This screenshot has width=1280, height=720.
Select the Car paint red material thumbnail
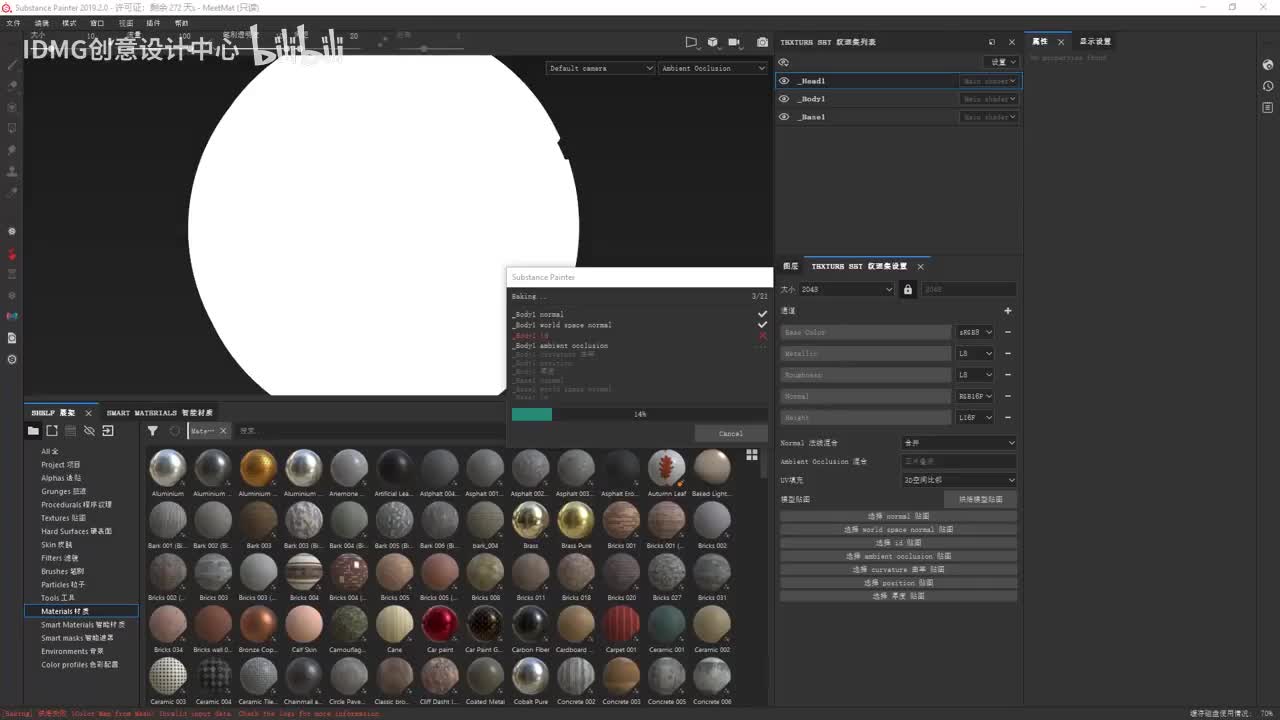tap(440, 625)
